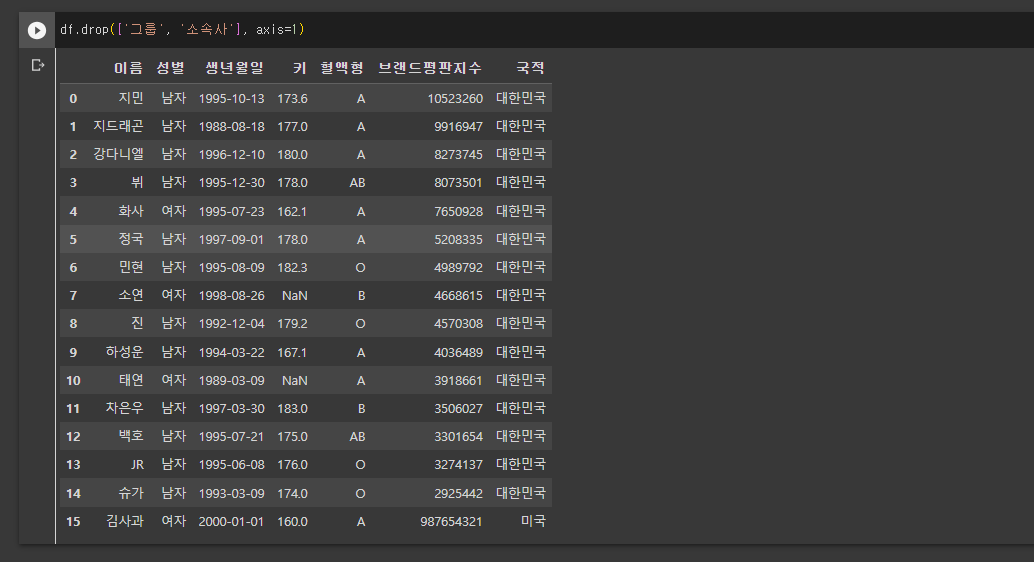
Task: Click brand index value 7650928
Action: pyautogui.click(x=458, y=211)
